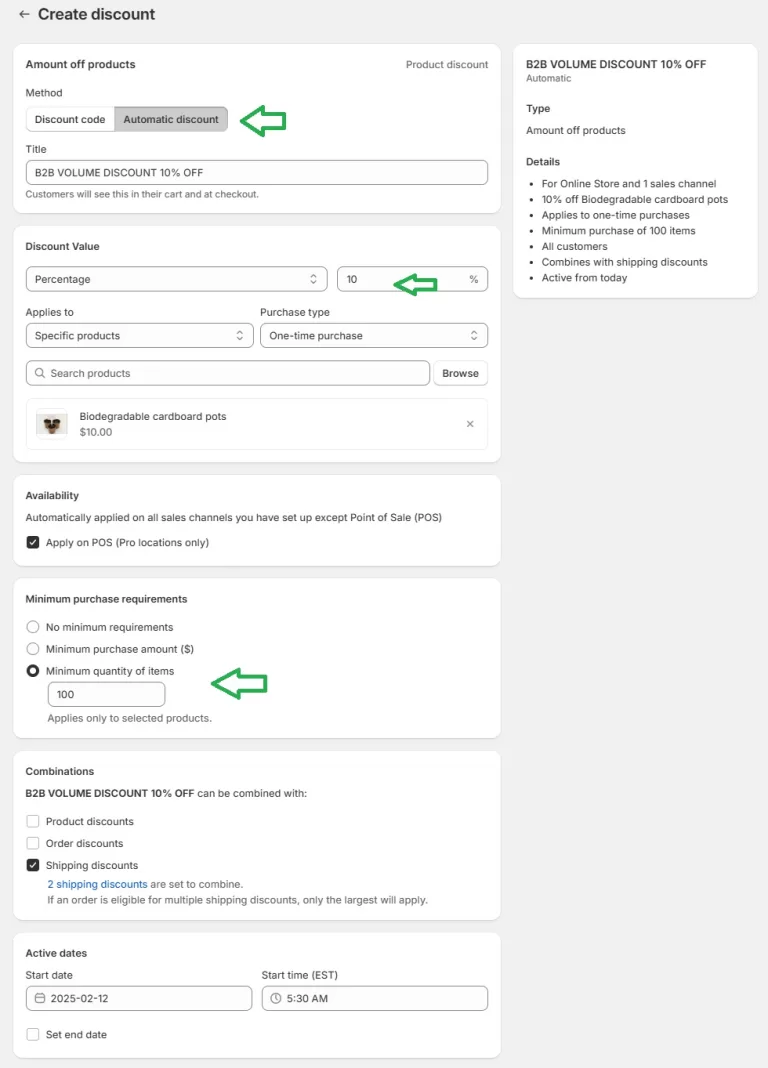Switch method to Discount code
768x1068 pixels.
[x=70, y=119]
